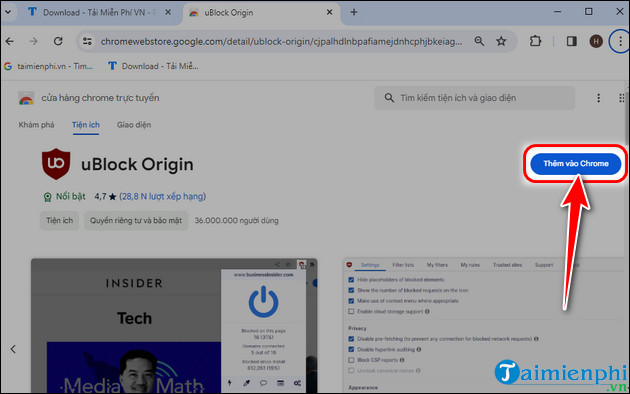Image resolution: width=630 pixels, height=394 pixels.
Task: Go back using the browser back arrow
Action: pos(10,41)
